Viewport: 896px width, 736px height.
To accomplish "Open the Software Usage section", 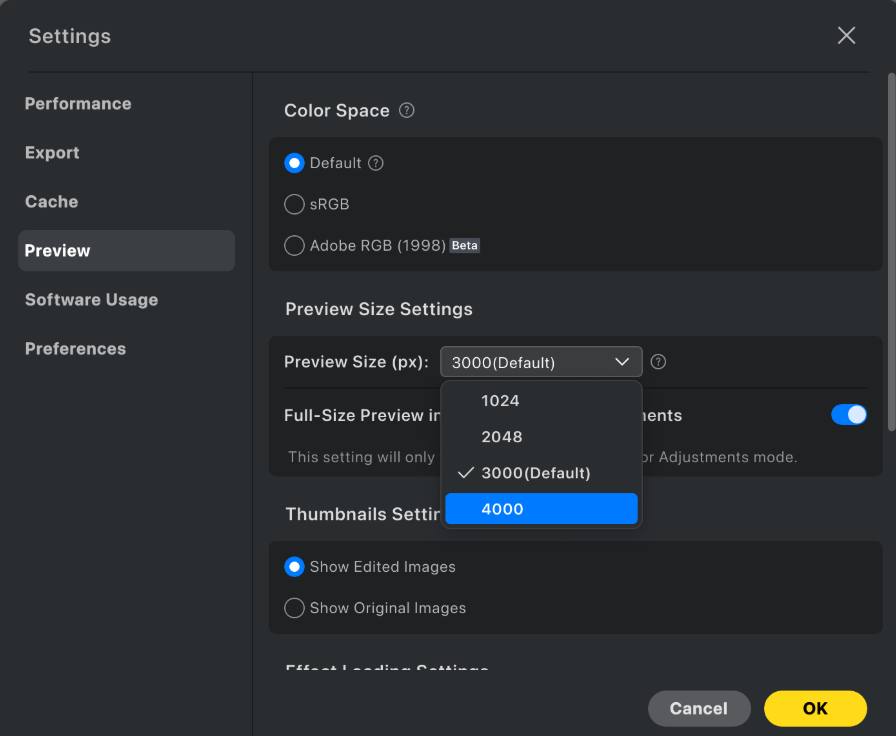I will [x=91, y=299].
